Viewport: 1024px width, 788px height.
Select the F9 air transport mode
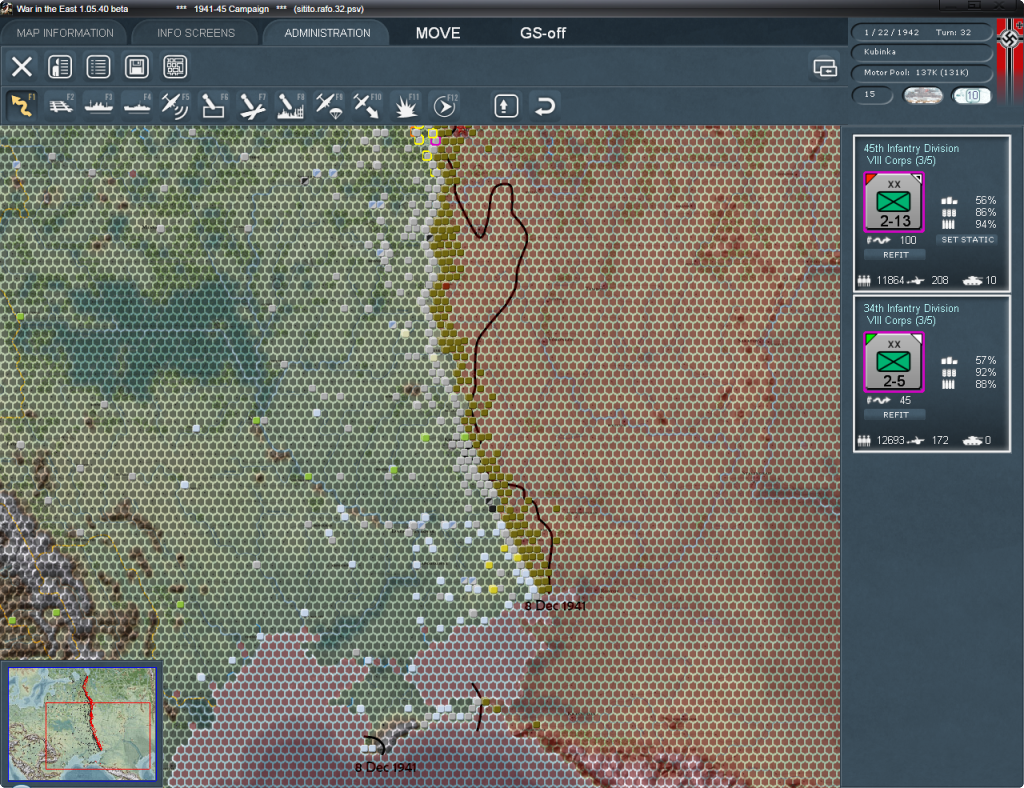click(x=328, y=105)
